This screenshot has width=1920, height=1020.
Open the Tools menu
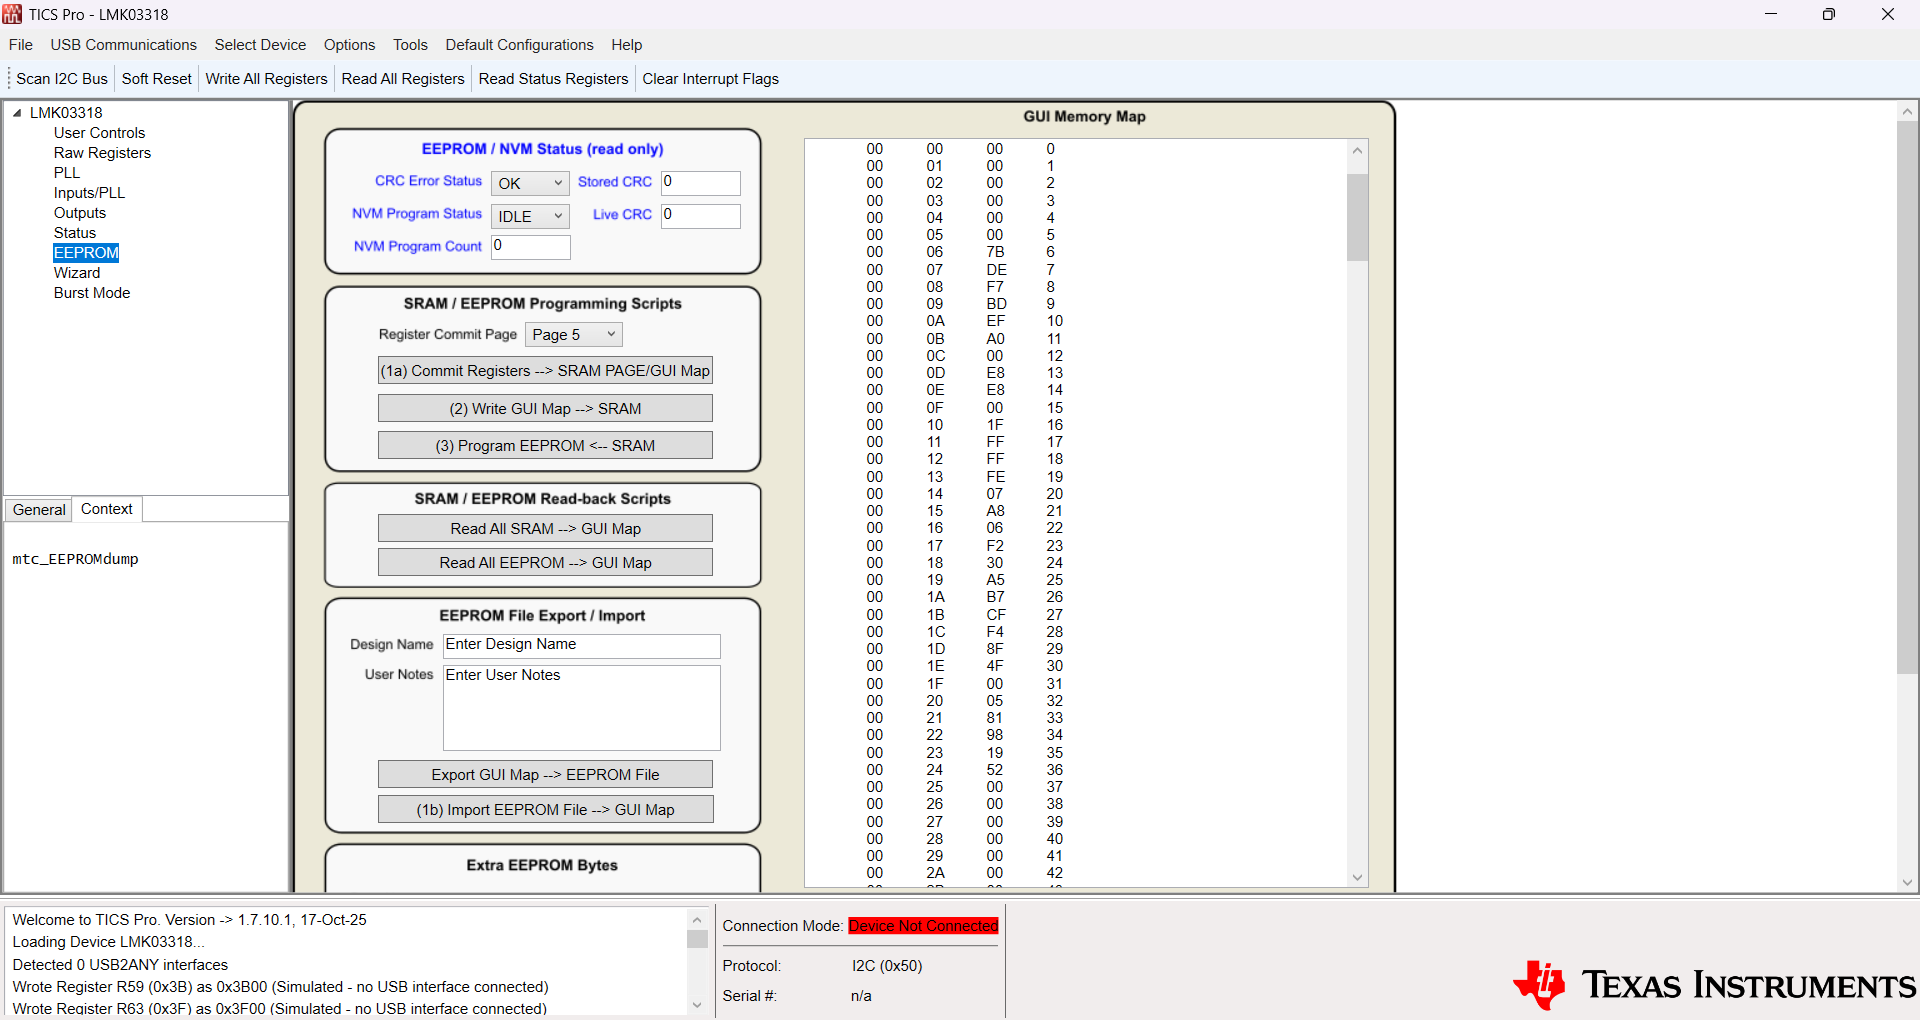click(x=410, y=45)
